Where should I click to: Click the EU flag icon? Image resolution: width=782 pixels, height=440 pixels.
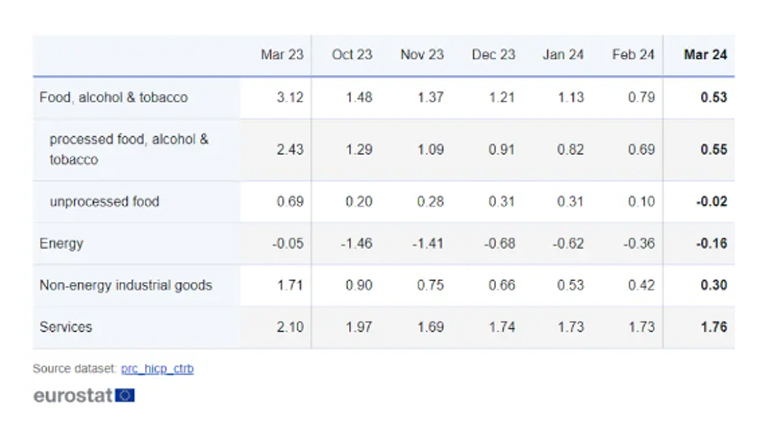pos(125,395)
